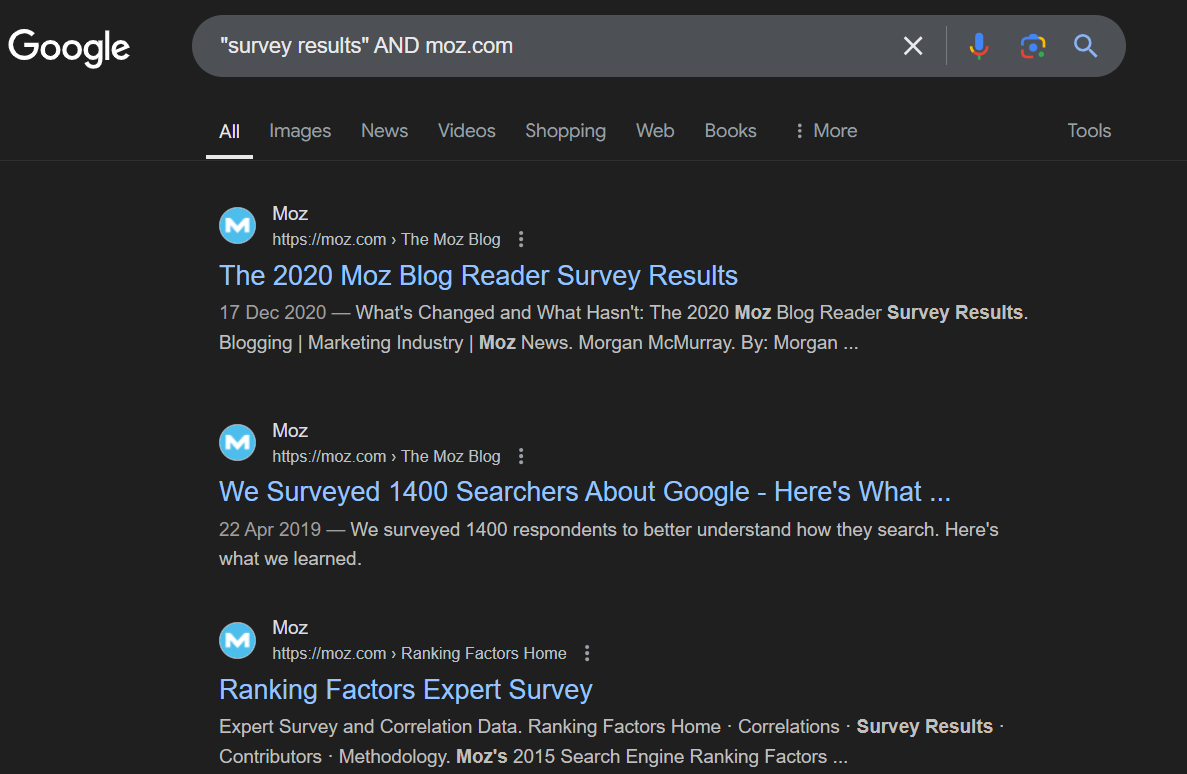Open the Books tab
This screenshot has width=1187, height=774.
point(730,130)
